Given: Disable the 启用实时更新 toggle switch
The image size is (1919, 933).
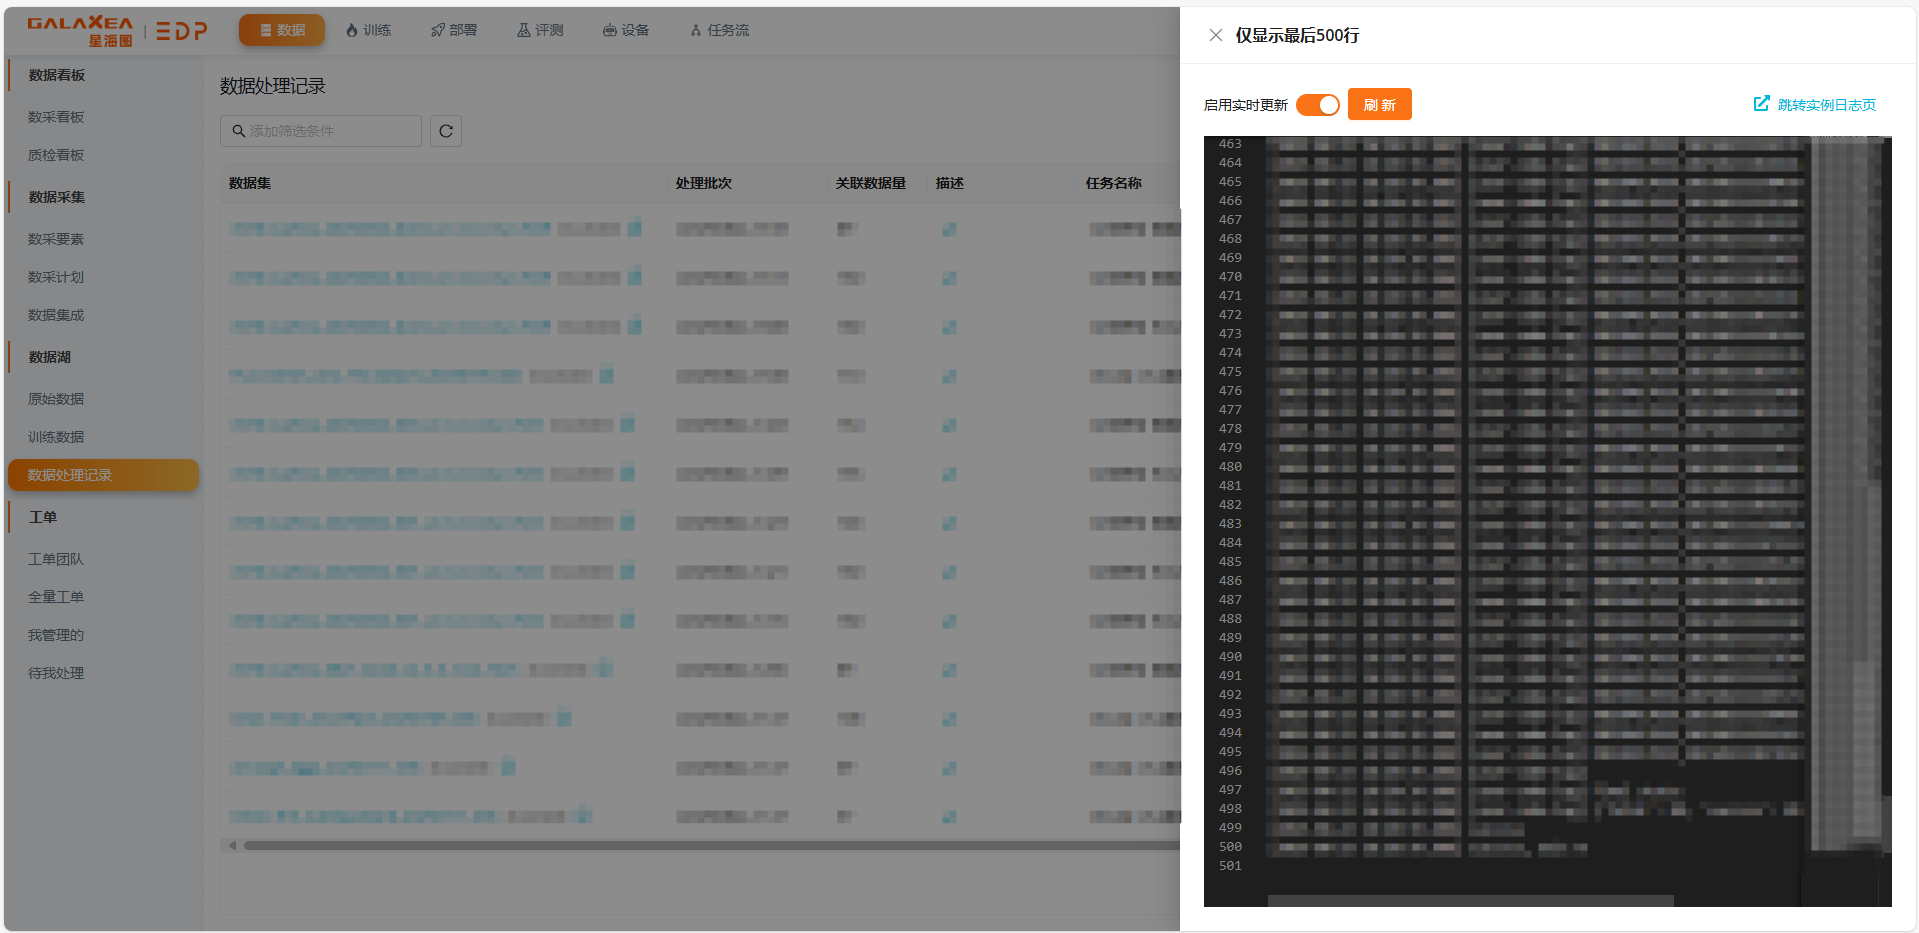Looking at the screenshot, I should pos(1317,105).
